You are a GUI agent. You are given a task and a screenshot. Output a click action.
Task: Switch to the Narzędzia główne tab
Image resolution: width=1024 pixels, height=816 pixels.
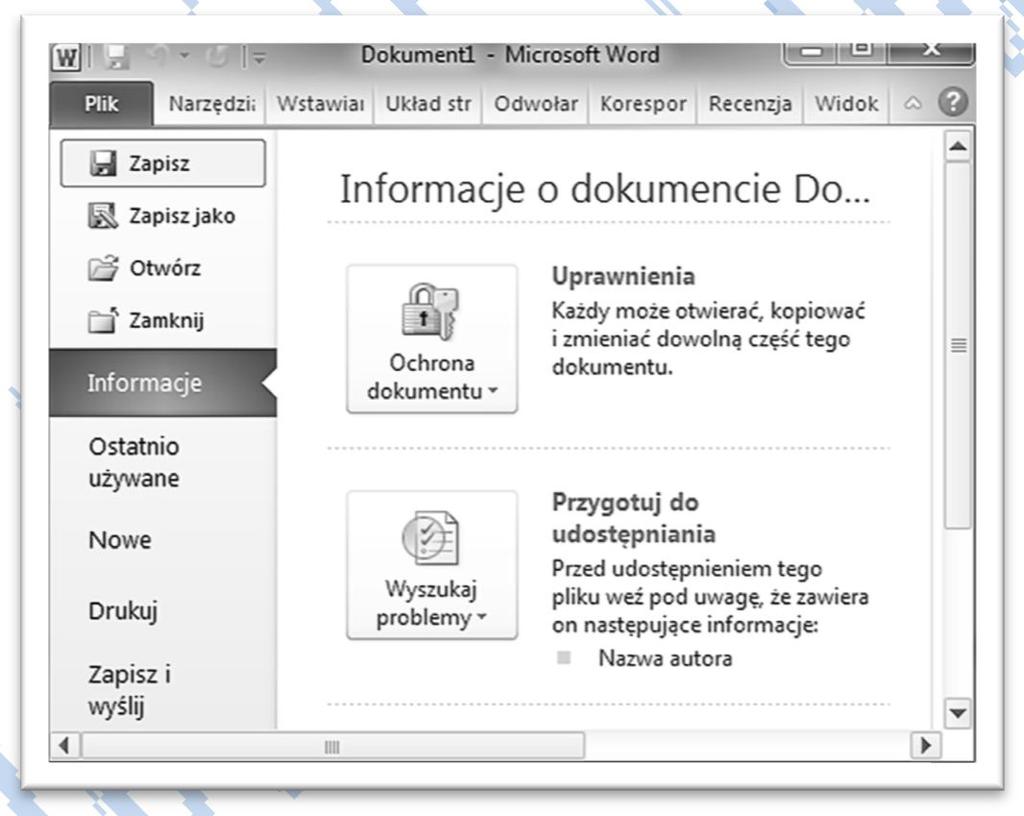tap(211, 104)
